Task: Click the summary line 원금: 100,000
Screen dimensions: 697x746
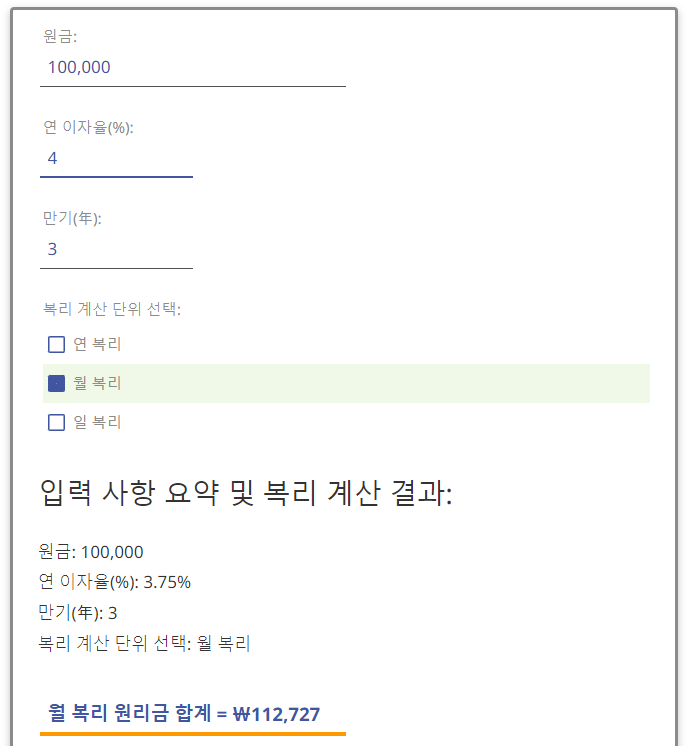Action: pos(91,552)
